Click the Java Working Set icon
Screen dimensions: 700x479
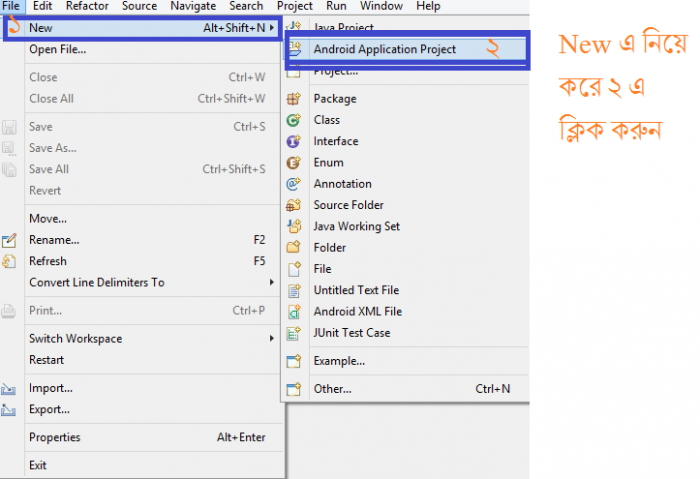(293, 226)
